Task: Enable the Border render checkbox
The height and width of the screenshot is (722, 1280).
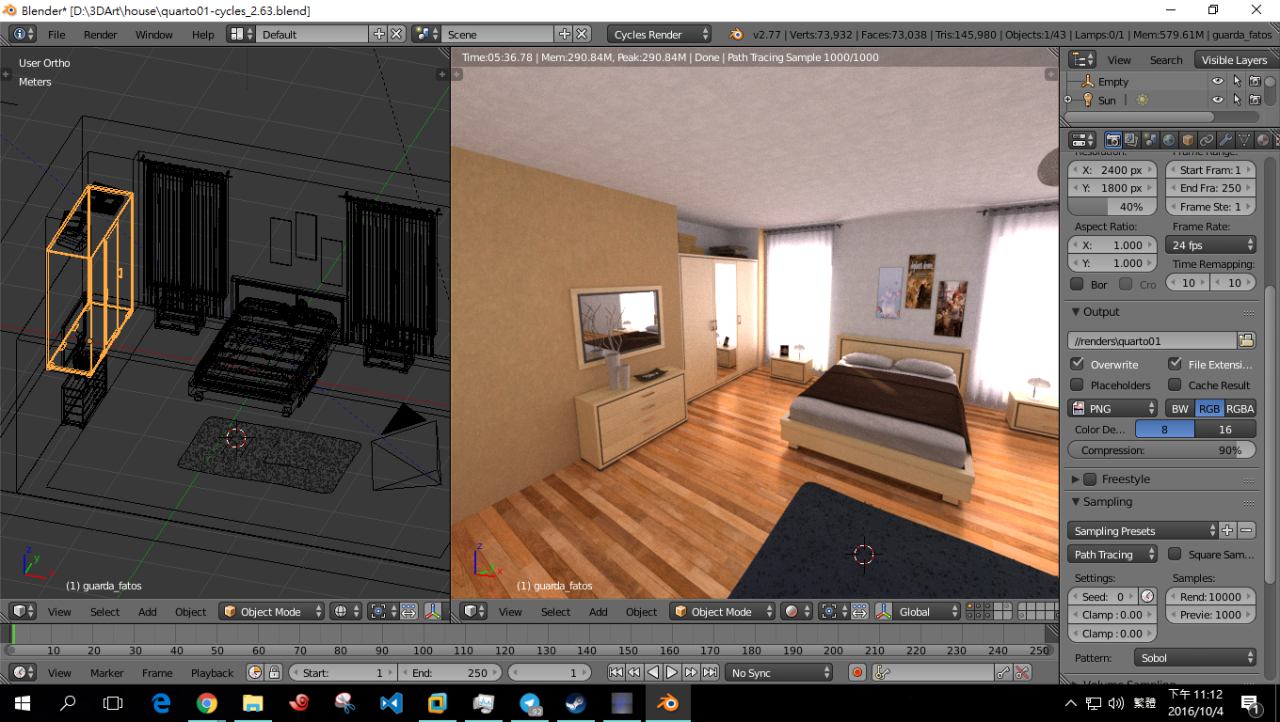Action: pyautogui.click(x=1077, y=284)
